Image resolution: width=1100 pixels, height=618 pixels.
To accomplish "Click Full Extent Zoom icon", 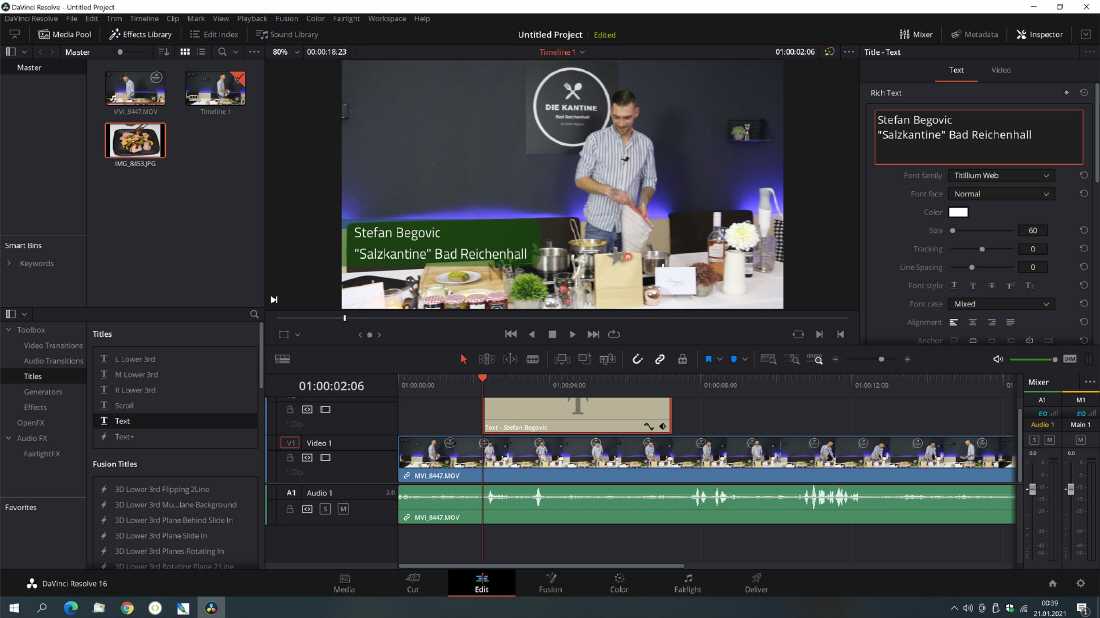I will [x=768, y=359].
